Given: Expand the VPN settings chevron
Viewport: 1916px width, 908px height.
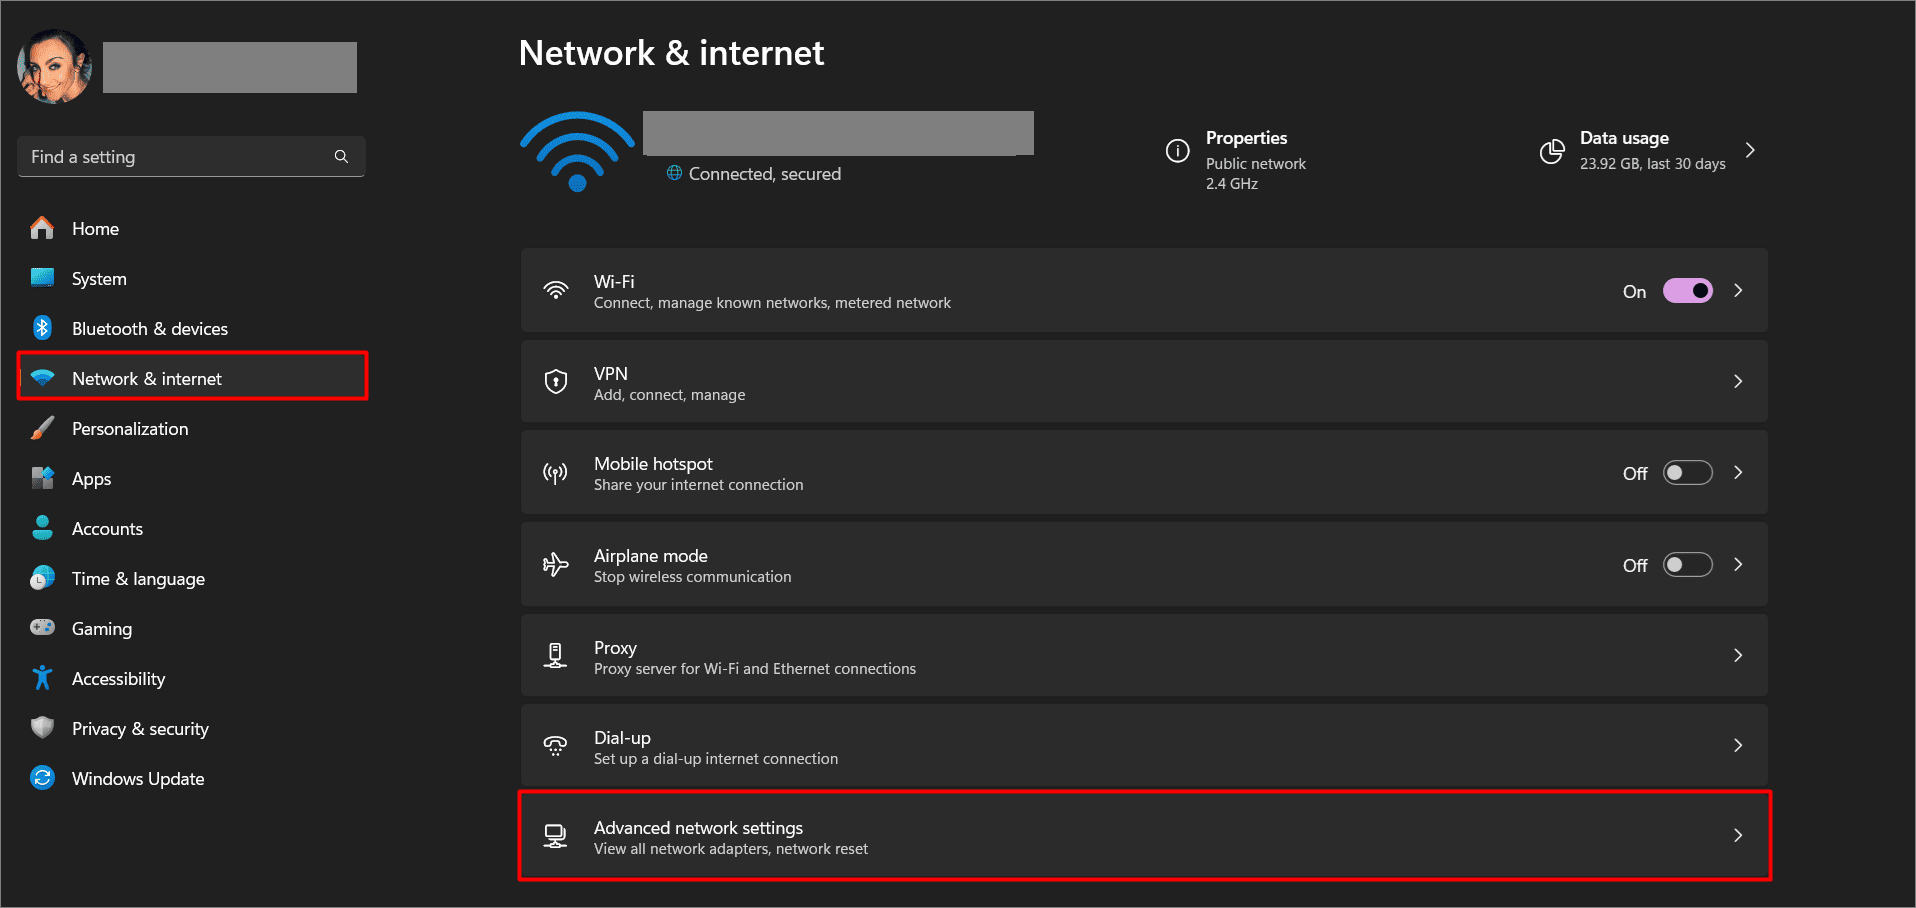Looking at the screenshot, I should coord(1738,381).
